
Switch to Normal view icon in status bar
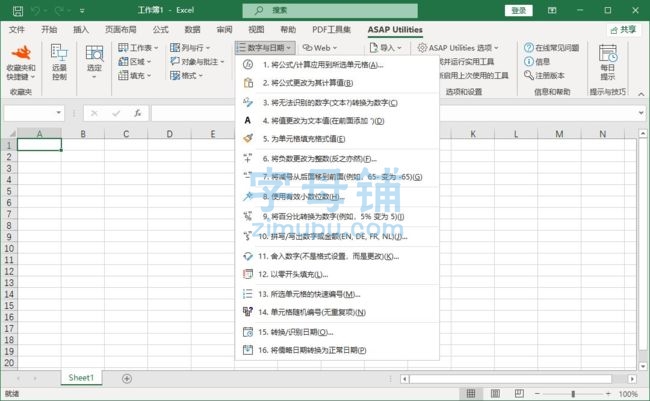tap(471, 394)
